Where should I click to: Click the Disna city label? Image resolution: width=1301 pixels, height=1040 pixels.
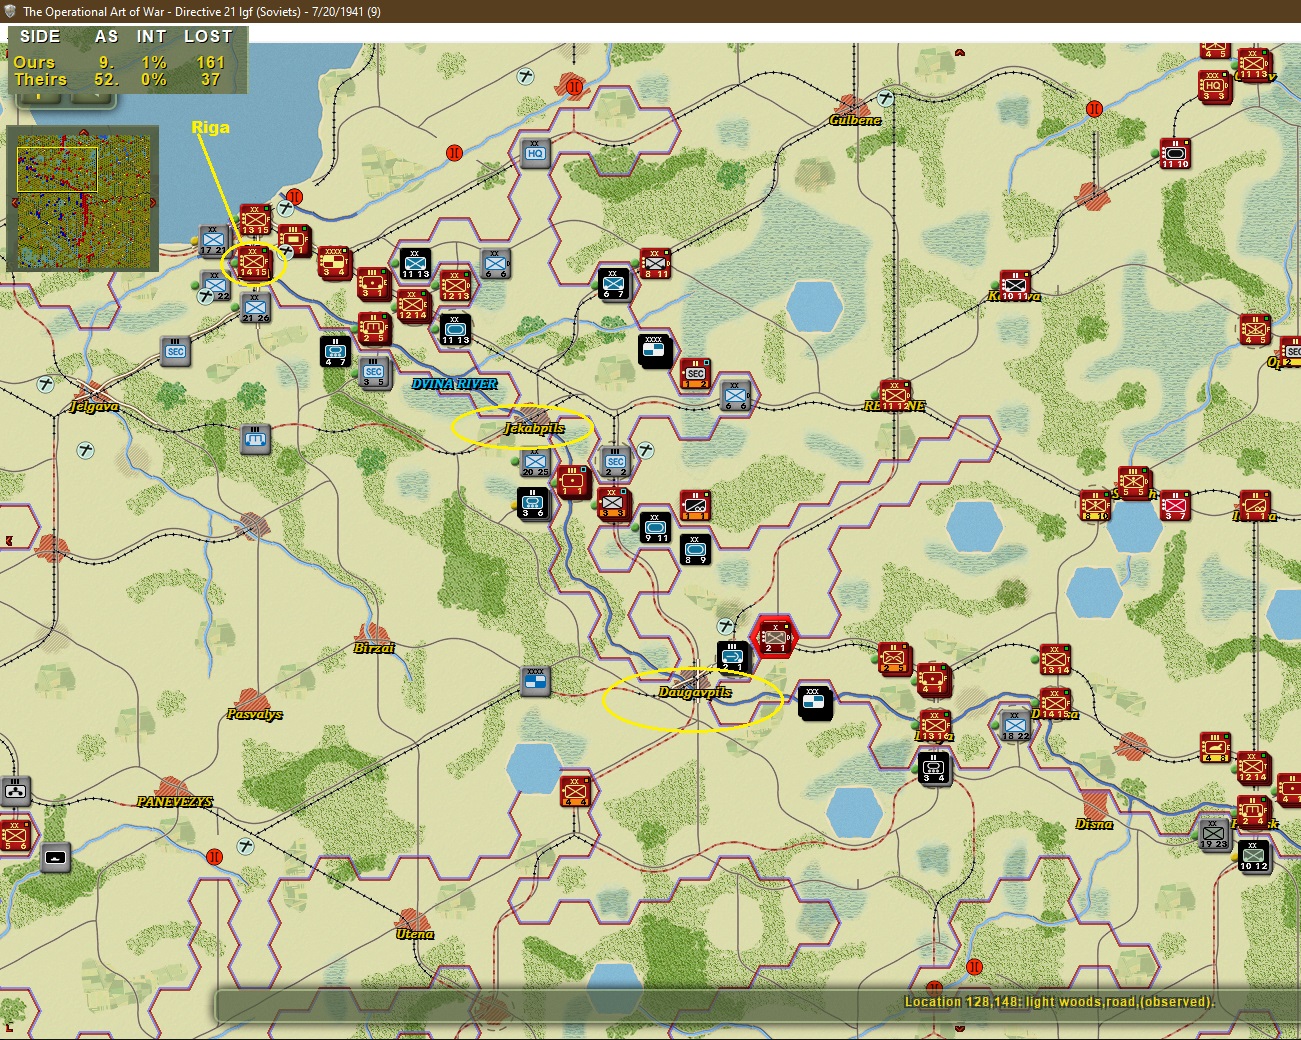(x=1094, y=824)
